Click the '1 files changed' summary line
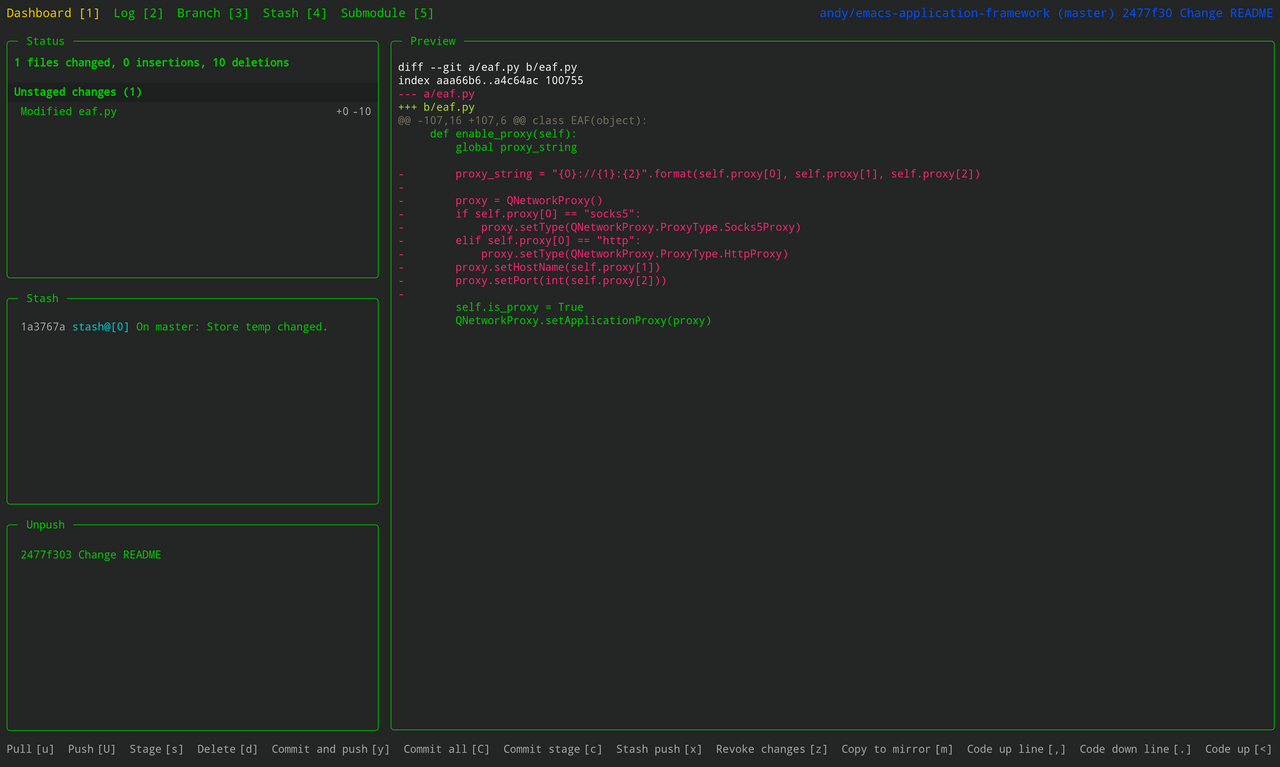 coord(152,62)
